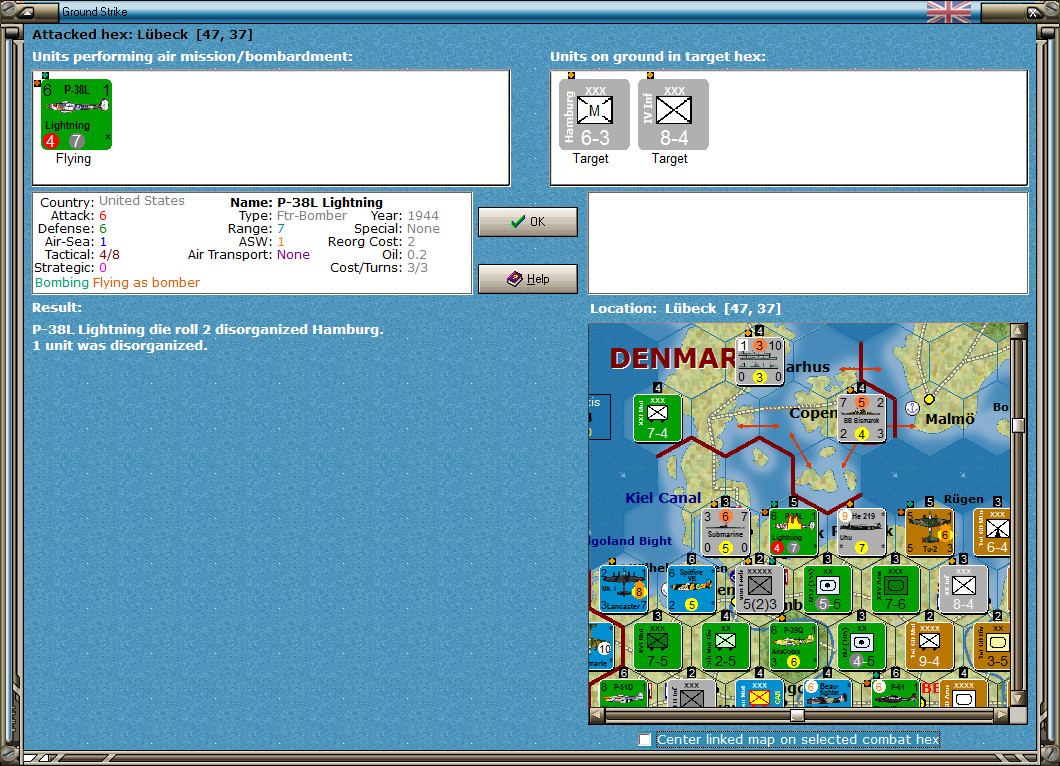1060x766 pixels.
Task: Click the burning P-38L Lightning counter on map
Action: click(794, 532)
